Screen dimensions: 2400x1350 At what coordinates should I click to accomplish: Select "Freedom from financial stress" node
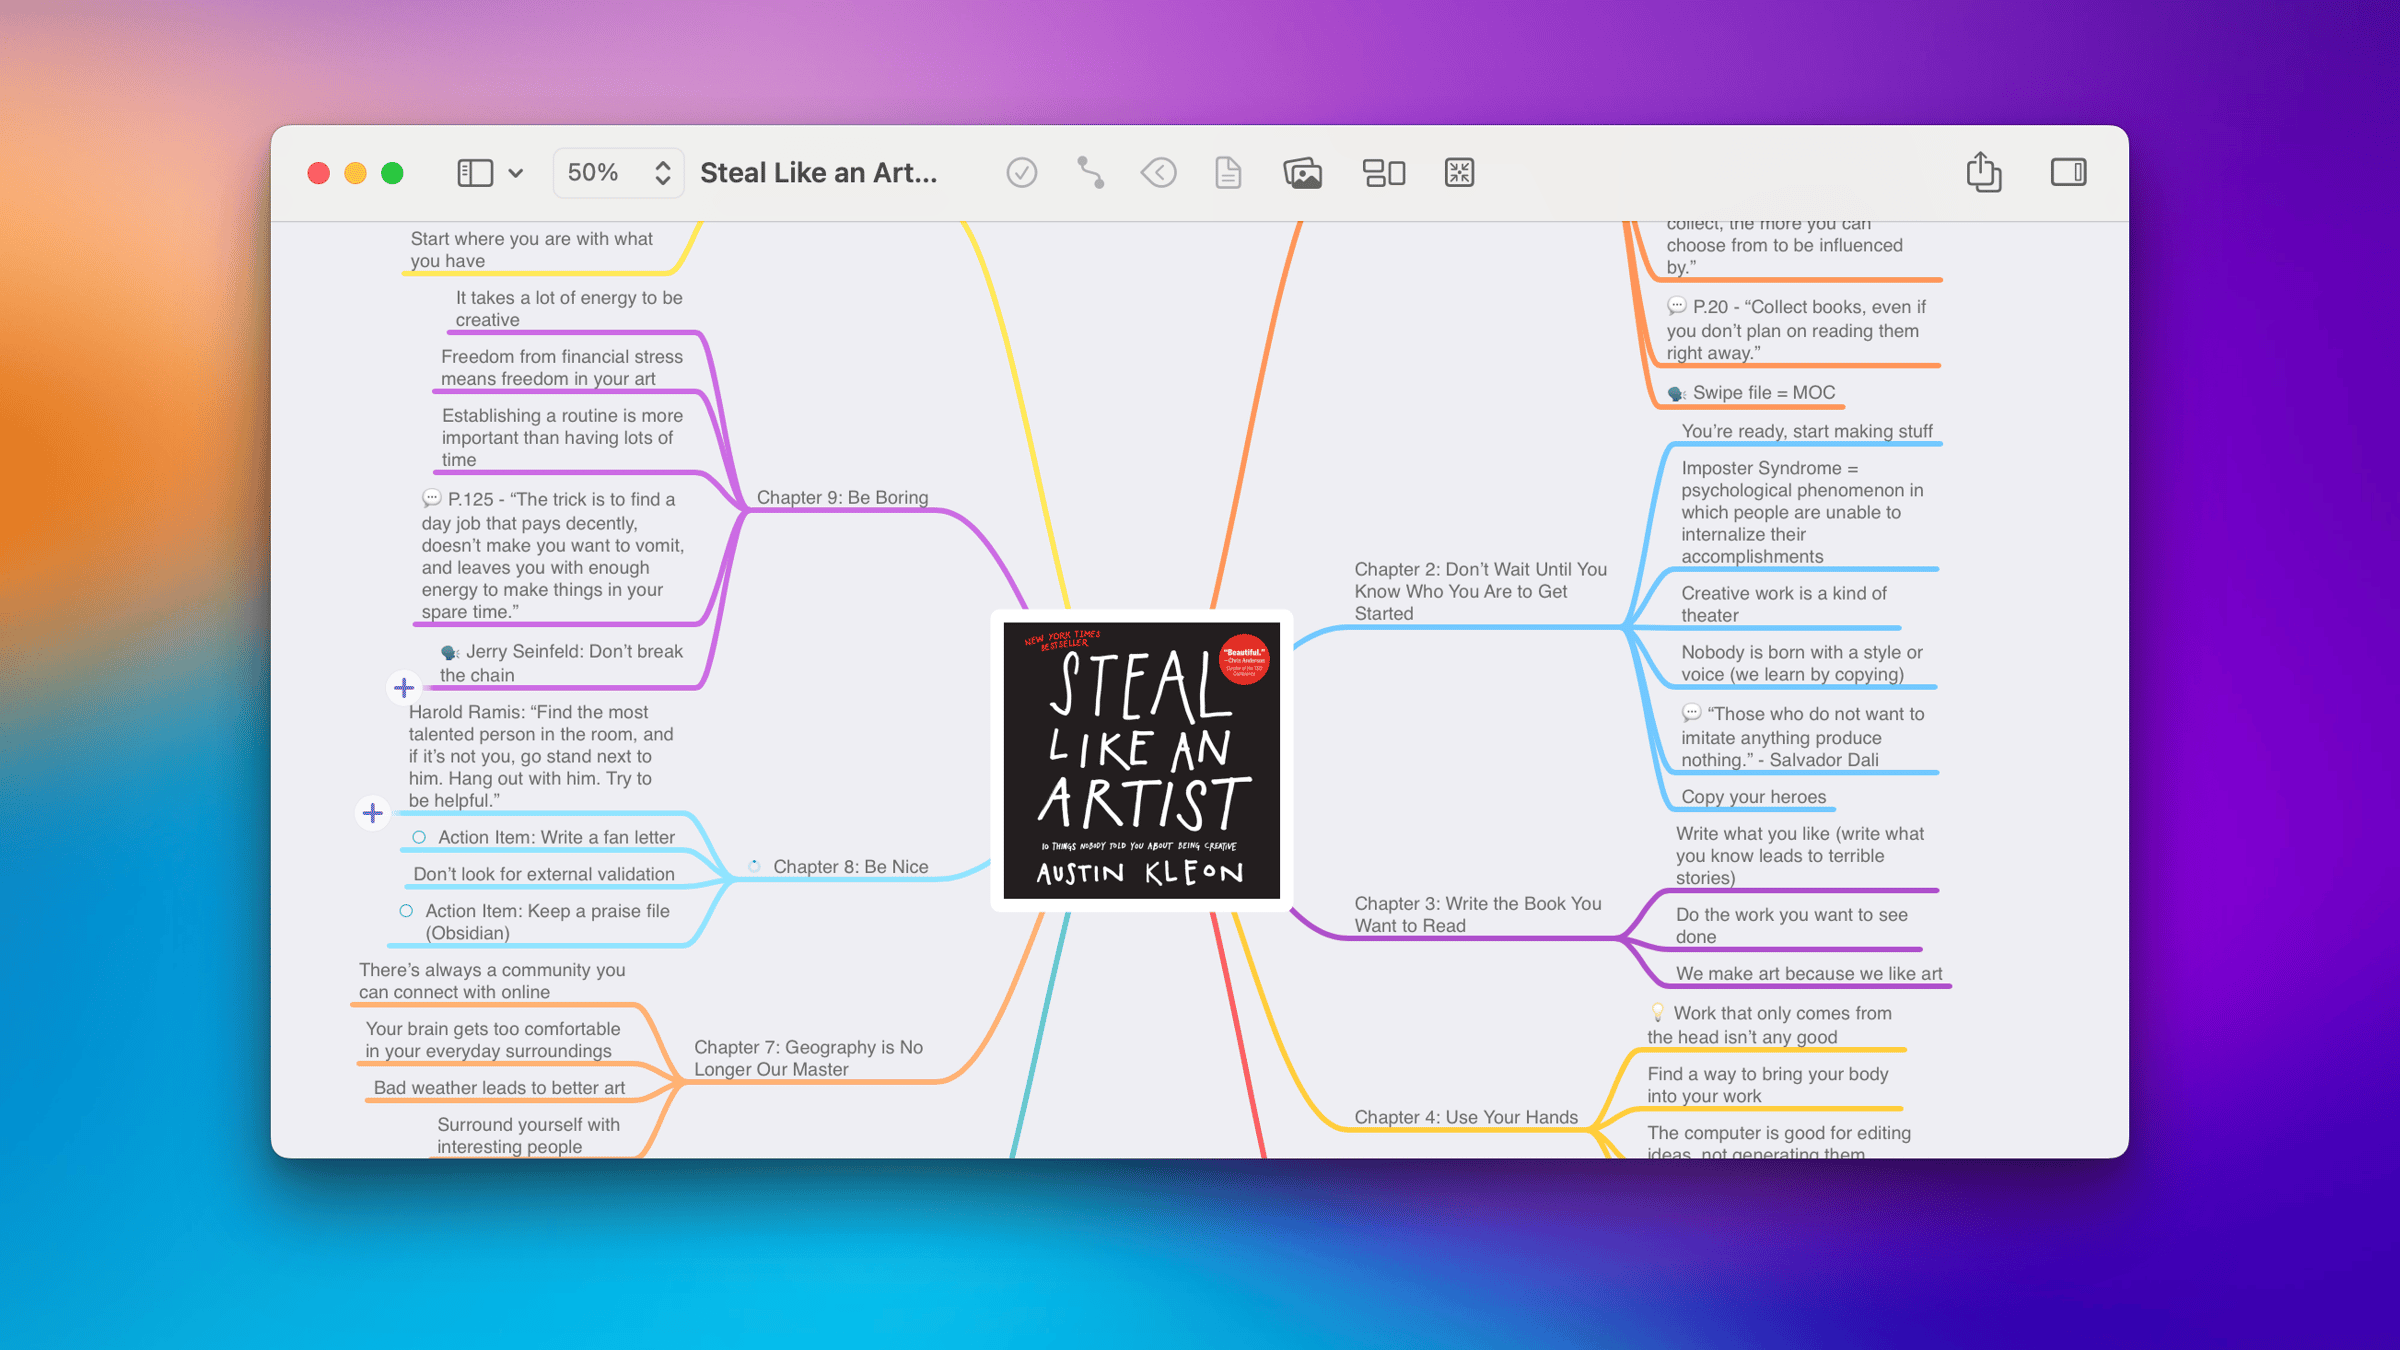pos(561,367)
